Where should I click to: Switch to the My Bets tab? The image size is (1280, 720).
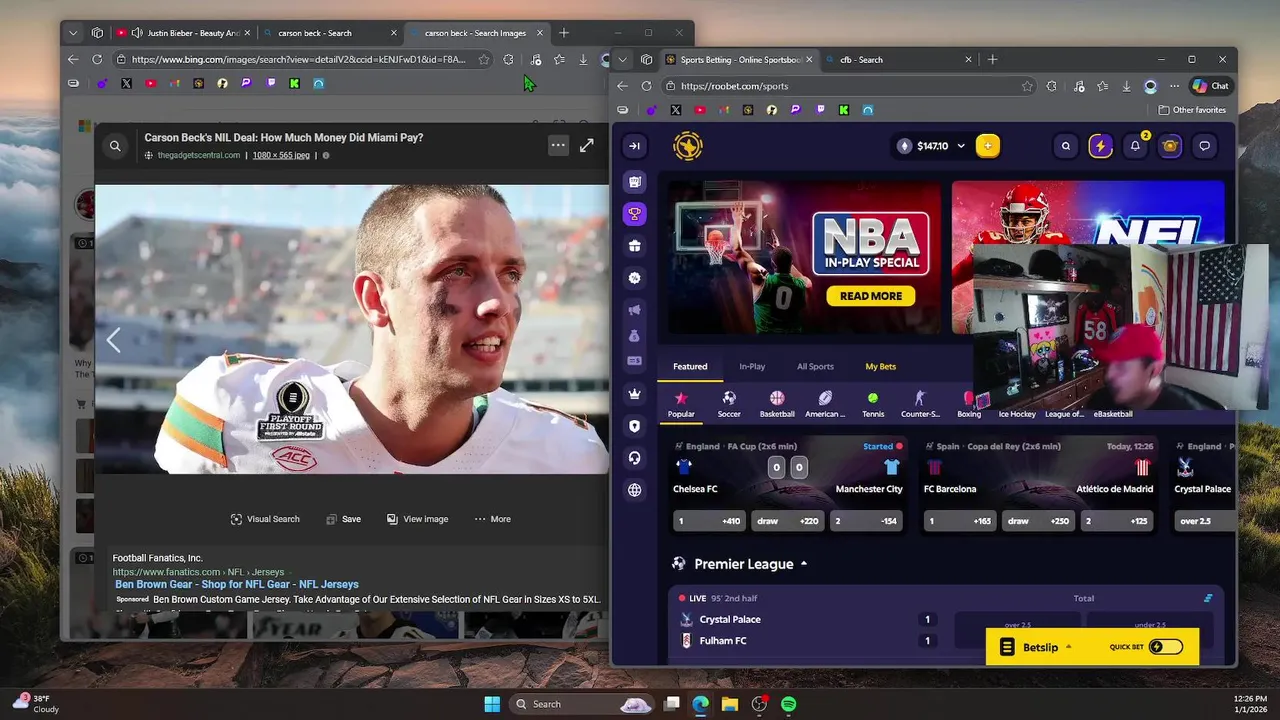(x=881, y=366)
